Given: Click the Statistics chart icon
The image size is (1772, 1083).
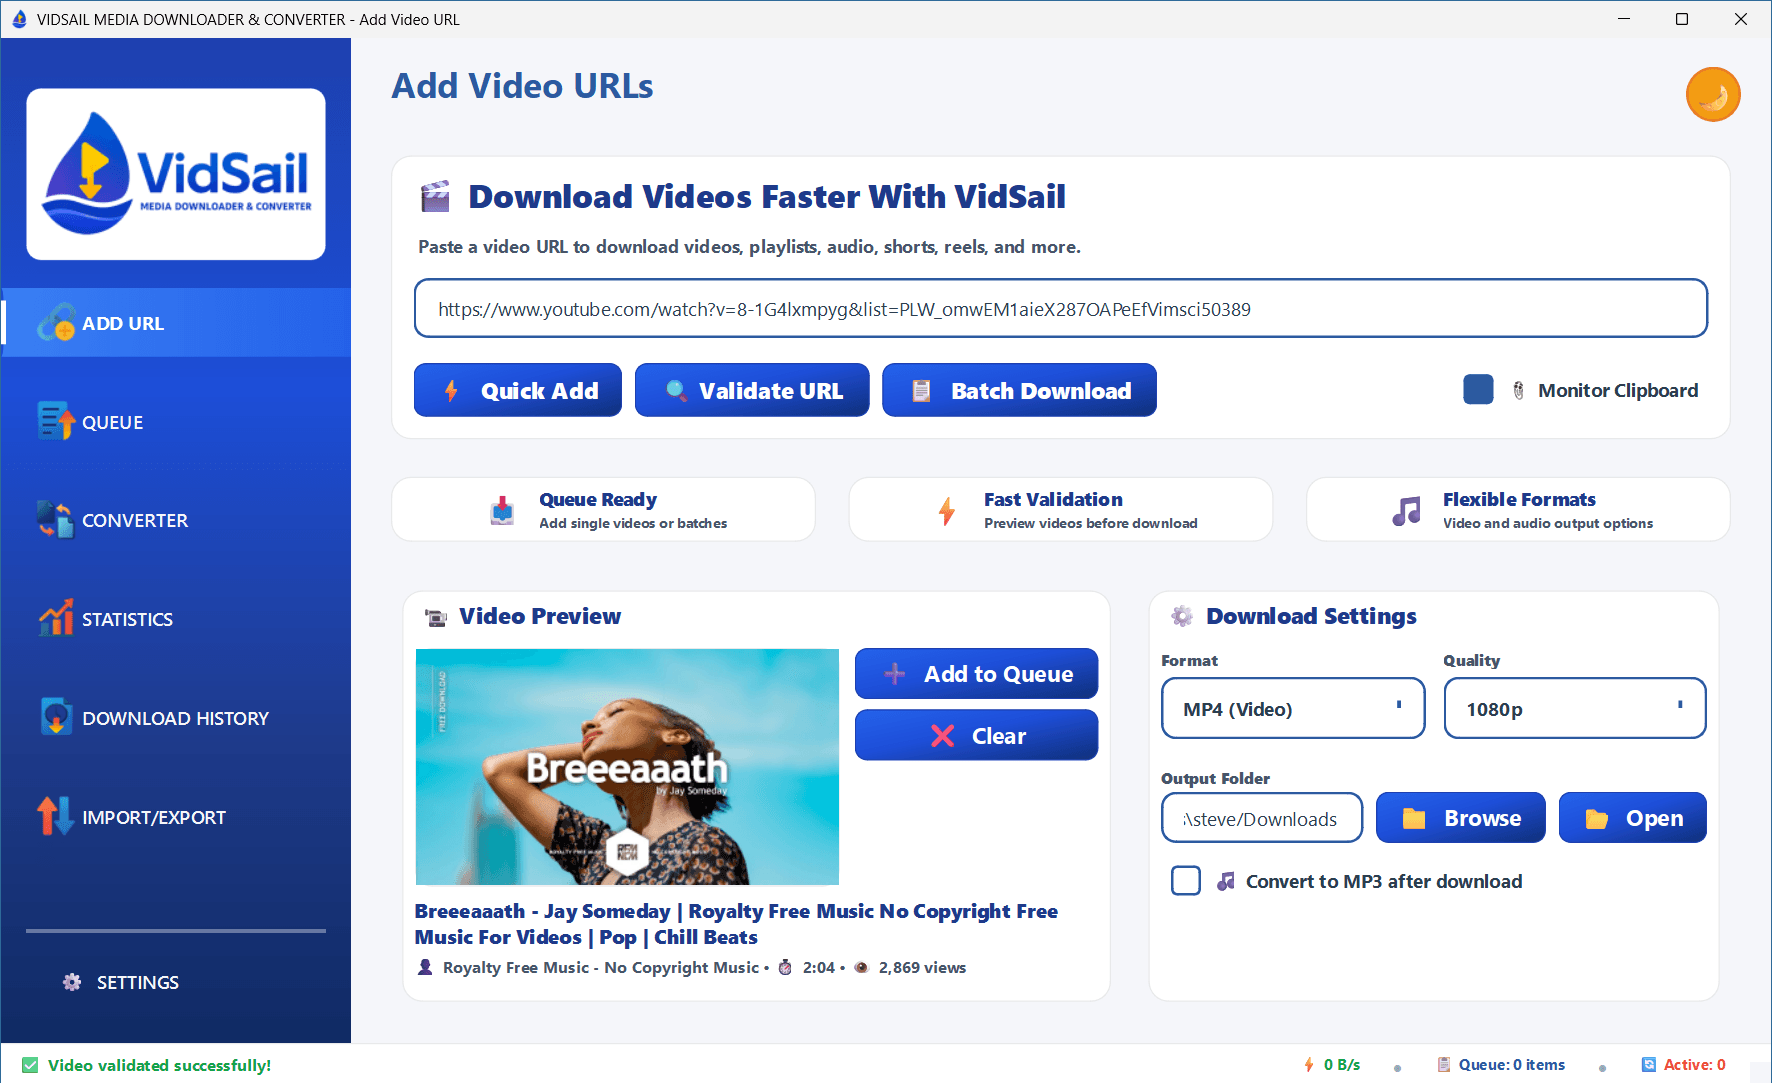Looking at the screenshot, I should click(x=56, y=618).
